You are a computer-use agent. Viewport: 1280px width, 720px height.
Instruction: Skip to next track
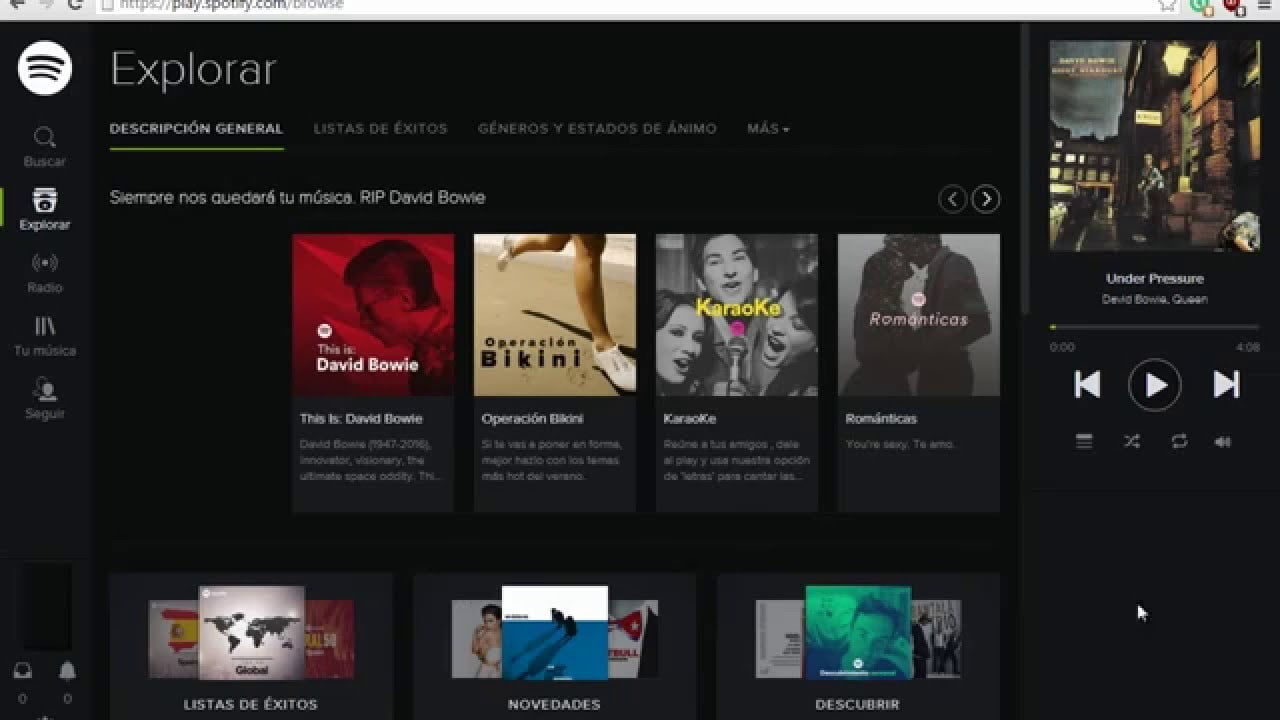click(1226, 384)
